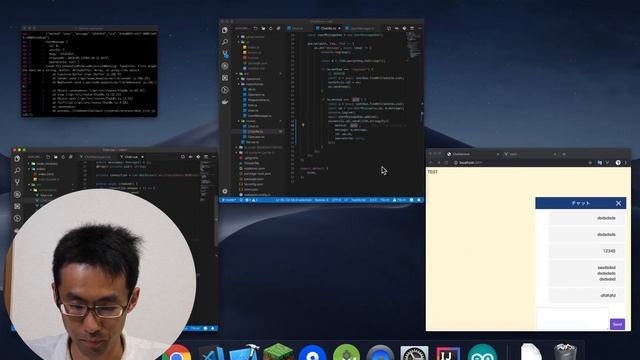
Task: Open the browser profile avatar
Action: (618, 162)
